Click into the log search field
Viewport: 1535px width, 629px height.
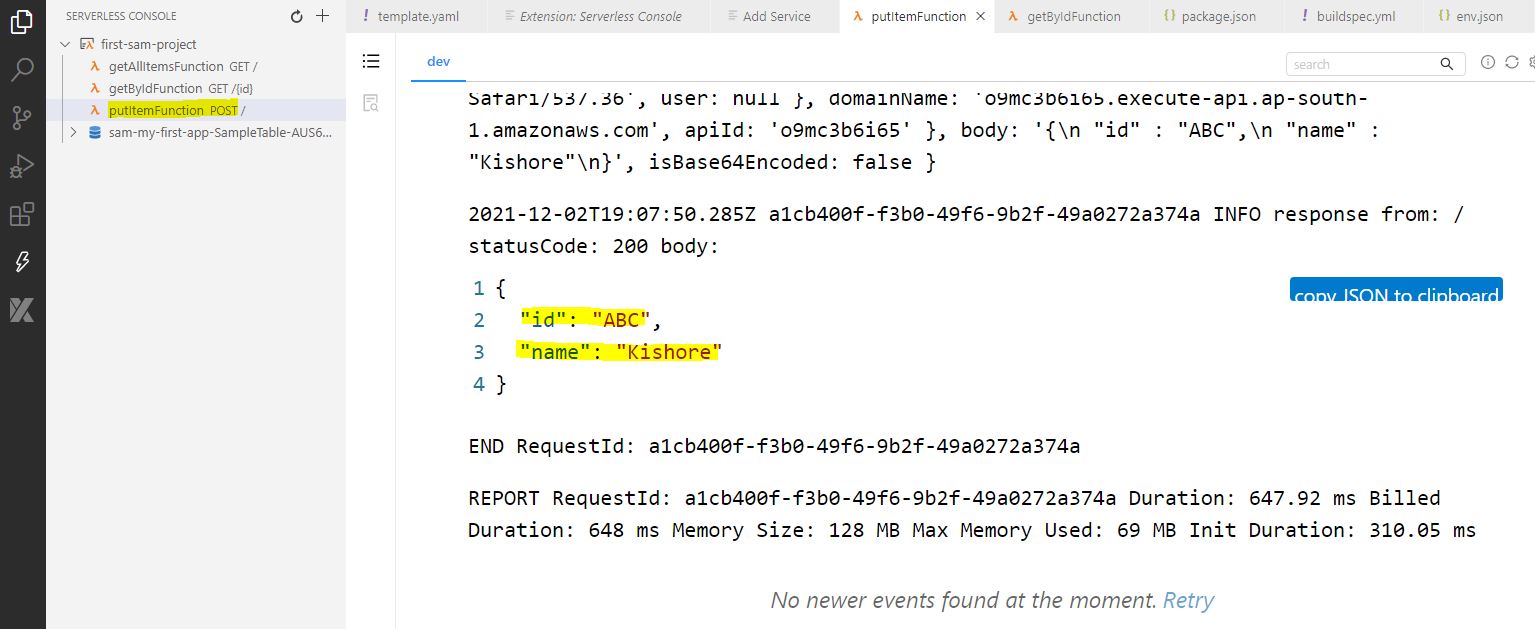(x=1362, y=64)
